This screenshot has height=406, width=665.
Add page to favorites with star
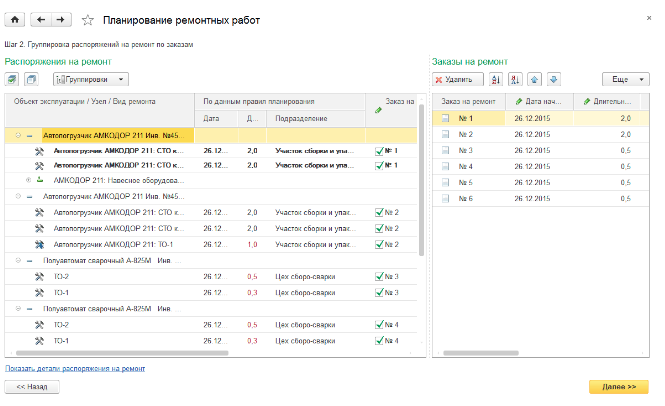tap(88, 20)
